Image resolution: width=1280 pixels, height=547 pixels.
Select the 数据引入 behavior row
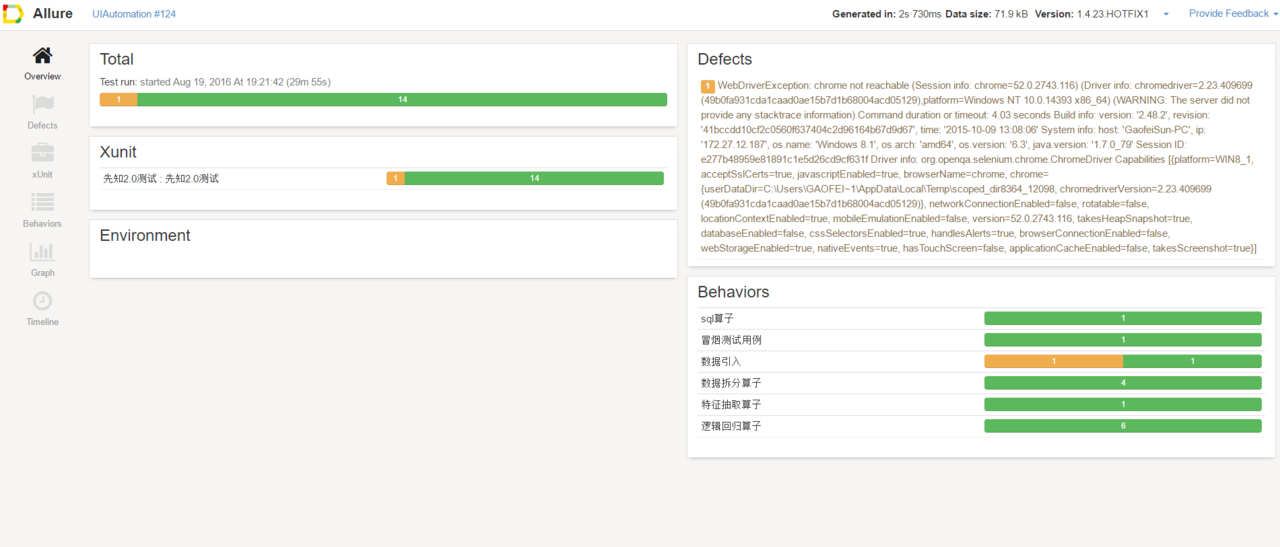click(x=981, y=361)
